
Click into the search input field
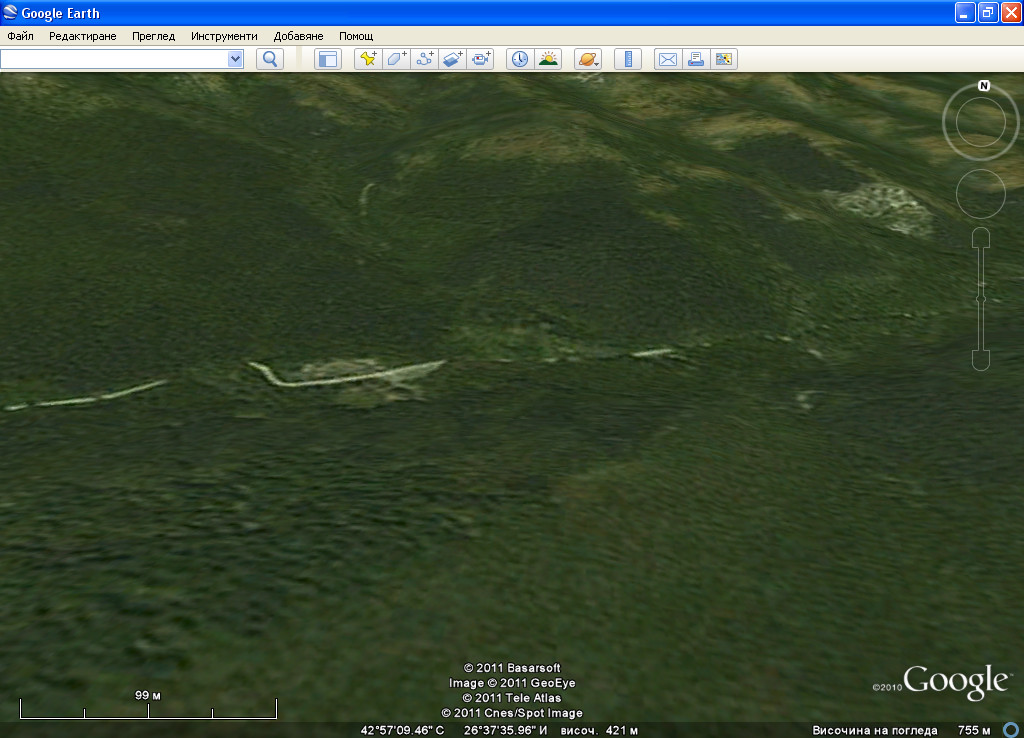click(x=114, y=59)
